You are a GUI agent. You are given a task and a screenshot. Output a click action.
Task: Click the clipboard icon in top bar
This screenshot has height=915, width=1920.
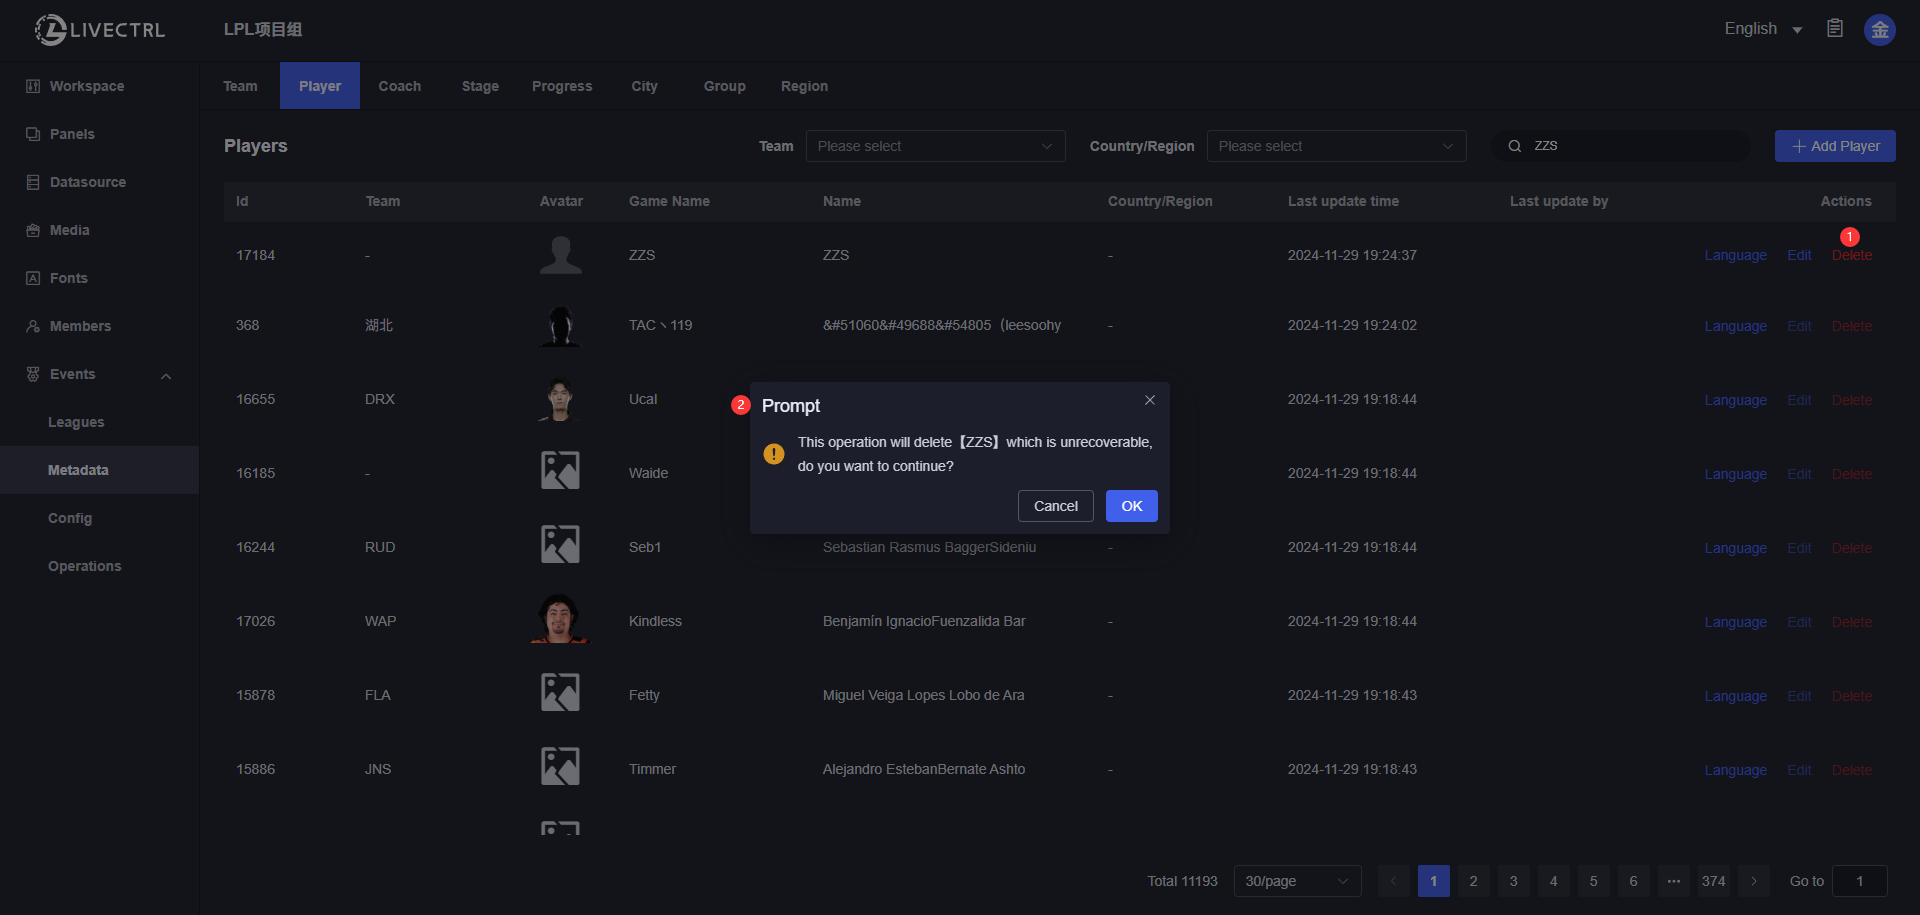point(1834,28)
